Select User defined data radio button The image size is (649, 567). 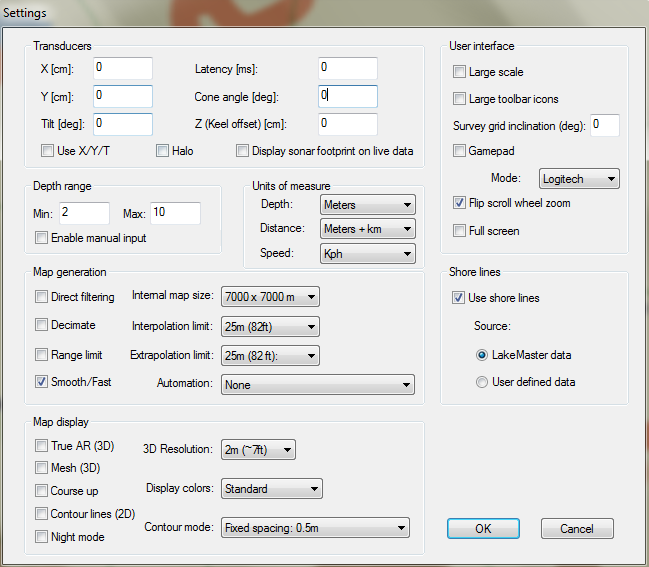coord(482,381)
